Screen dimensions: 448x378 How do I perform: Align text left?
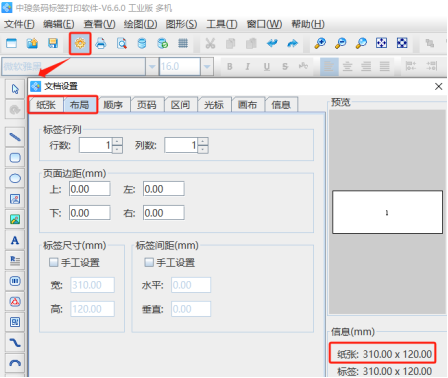point(329,66)
